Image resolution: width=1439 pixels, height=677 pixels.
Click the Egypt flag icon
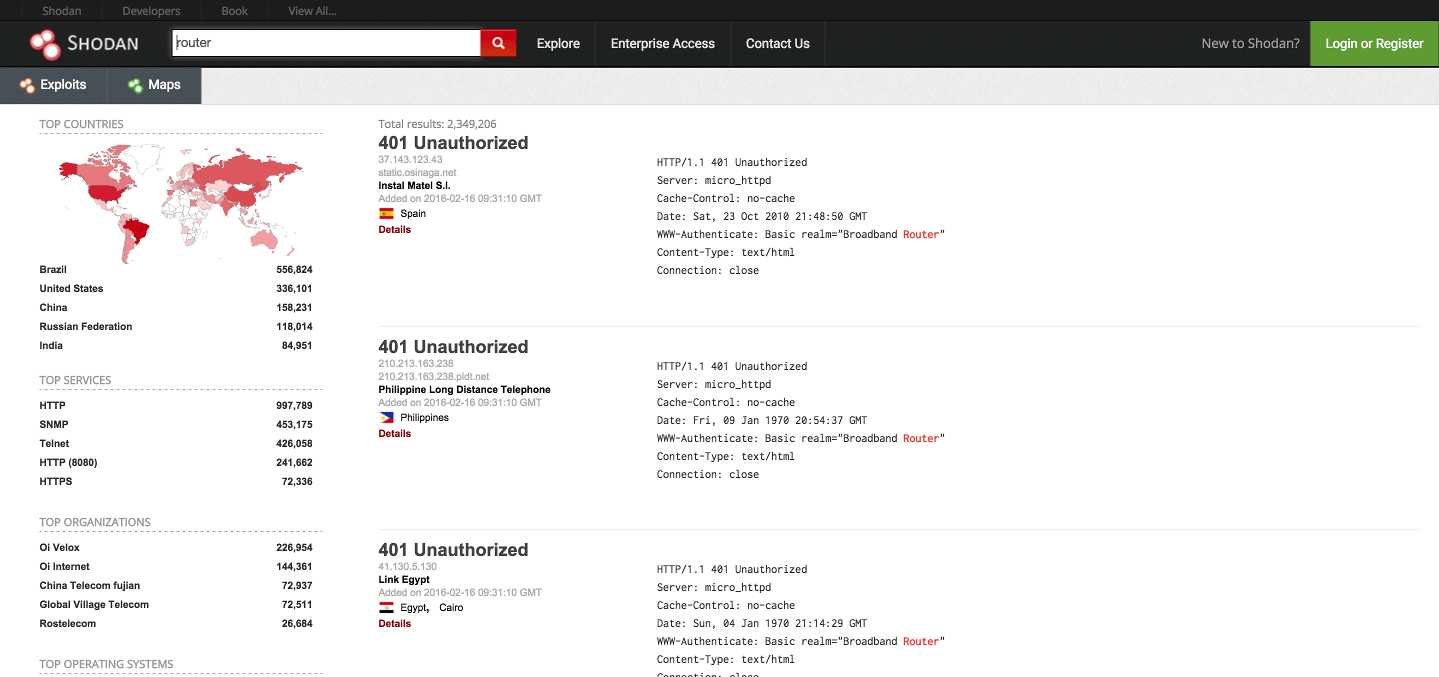coord(386,607)
